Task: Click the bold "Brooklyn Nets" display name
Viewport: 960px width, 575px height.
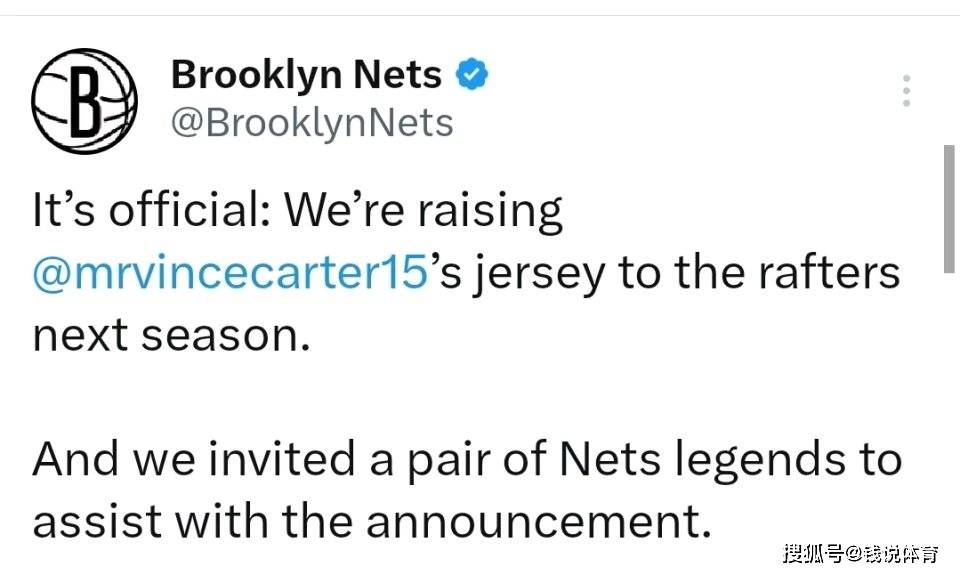Action: coord(306,74)
